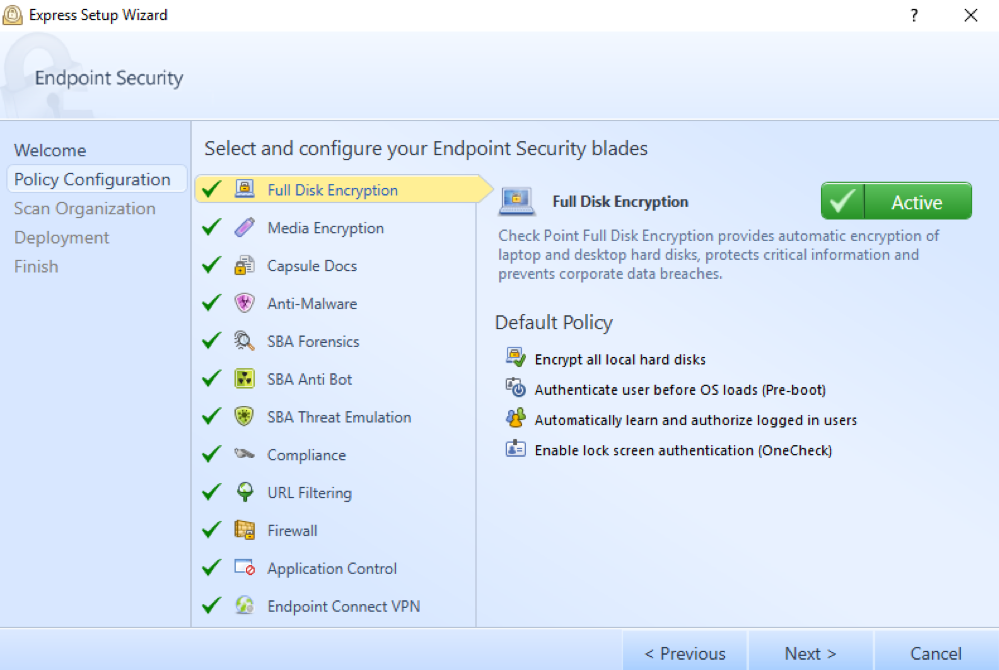The image size is (999, 670).
Task: Click 'Automatically learn and authorize logged in users' text
Action: click(x=696, y=420)
